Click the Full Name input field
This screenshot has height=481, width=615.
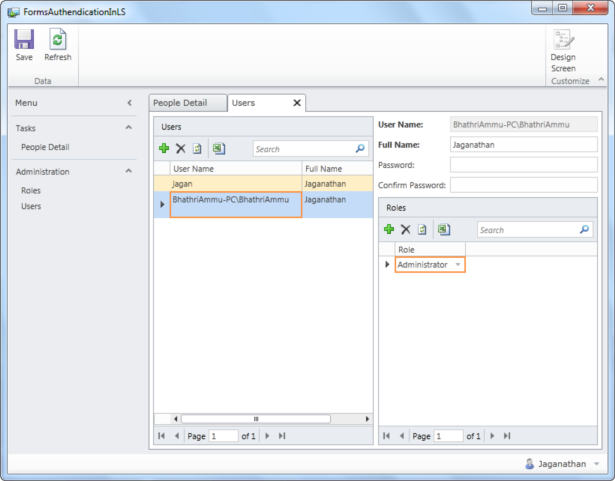point(524,145)
